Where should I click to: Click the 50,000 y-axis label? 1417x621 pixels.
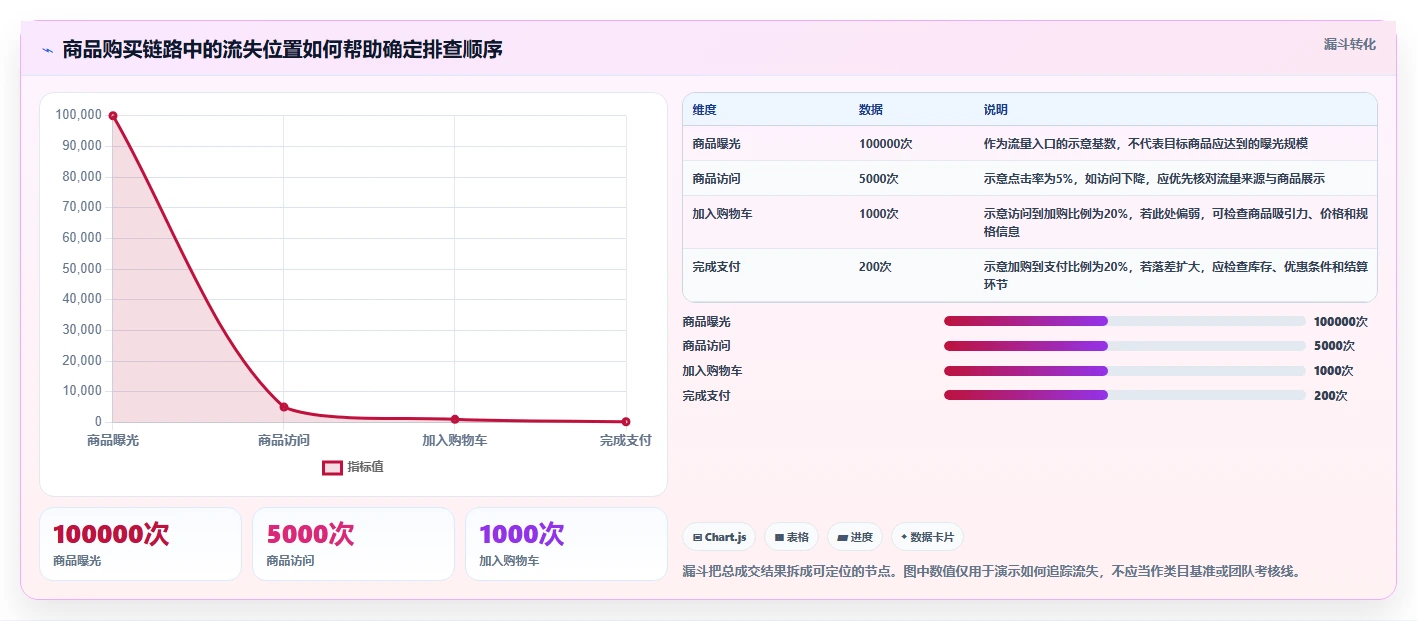click(x=82, y=268)
